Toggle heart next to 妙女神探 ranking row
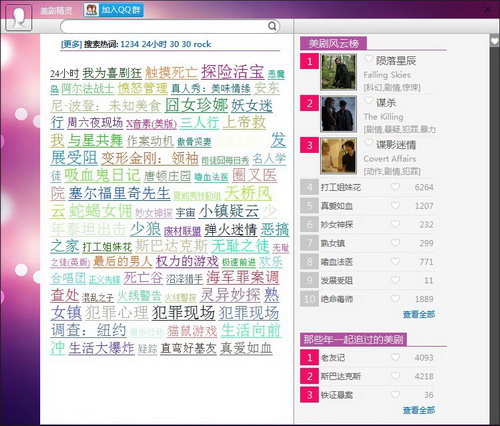The image size is (500, 426). [395, 224]
